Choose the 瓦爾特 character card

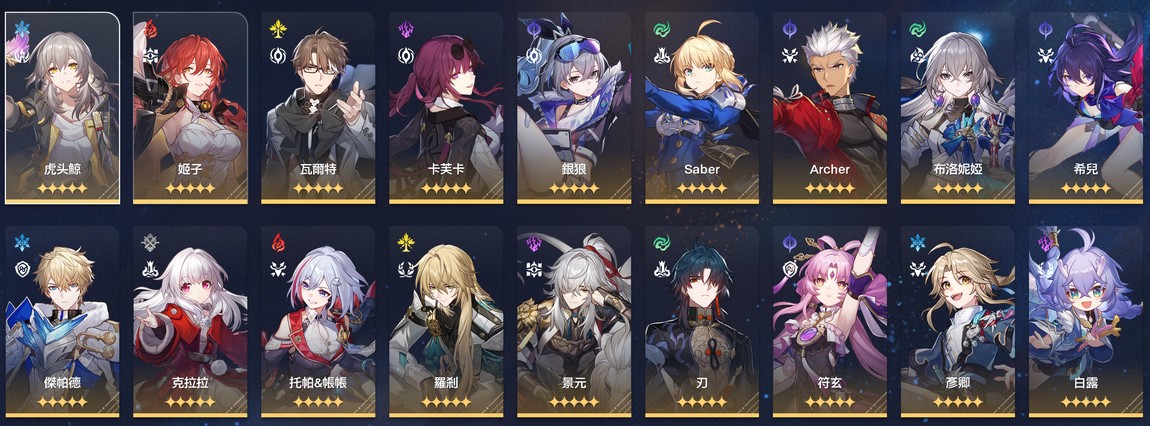pos(318,108)
